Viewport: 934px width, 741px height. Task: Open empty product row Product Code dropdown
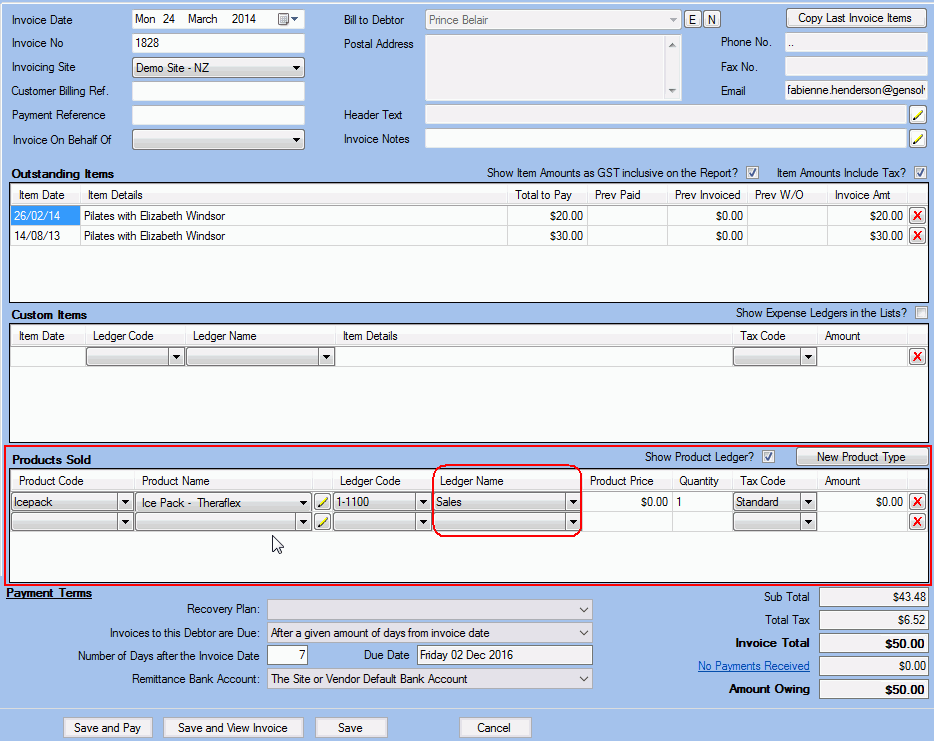coord(125,522)
